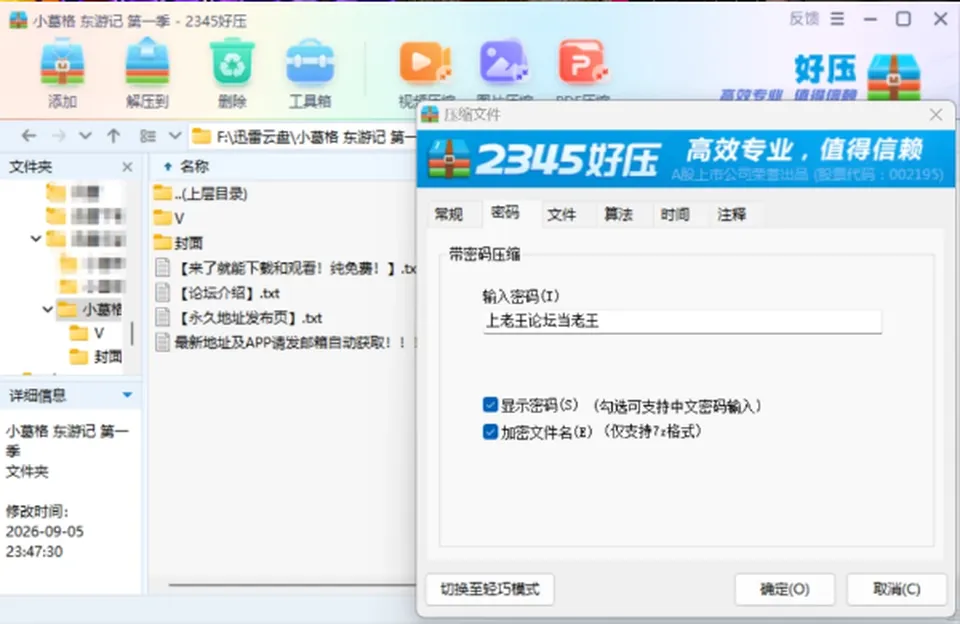This screenshot has width=960, height=624.
Task: Switch to the 算法 tab
Action: tap(618, 214)
